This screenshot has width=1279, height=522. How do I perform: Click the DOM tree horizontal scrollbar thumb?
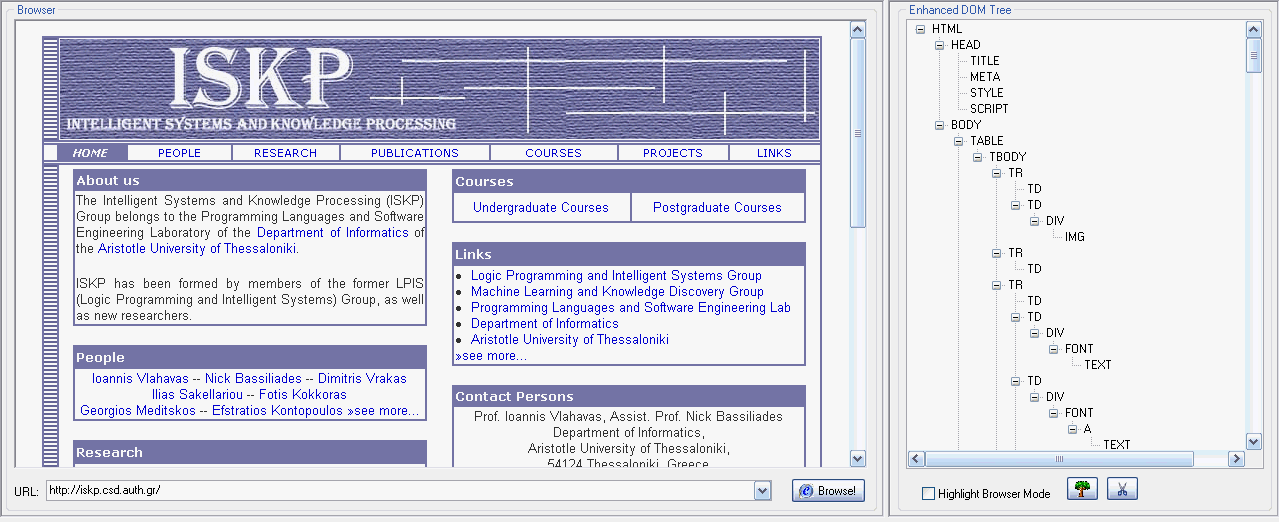(x=1059, y=459)
